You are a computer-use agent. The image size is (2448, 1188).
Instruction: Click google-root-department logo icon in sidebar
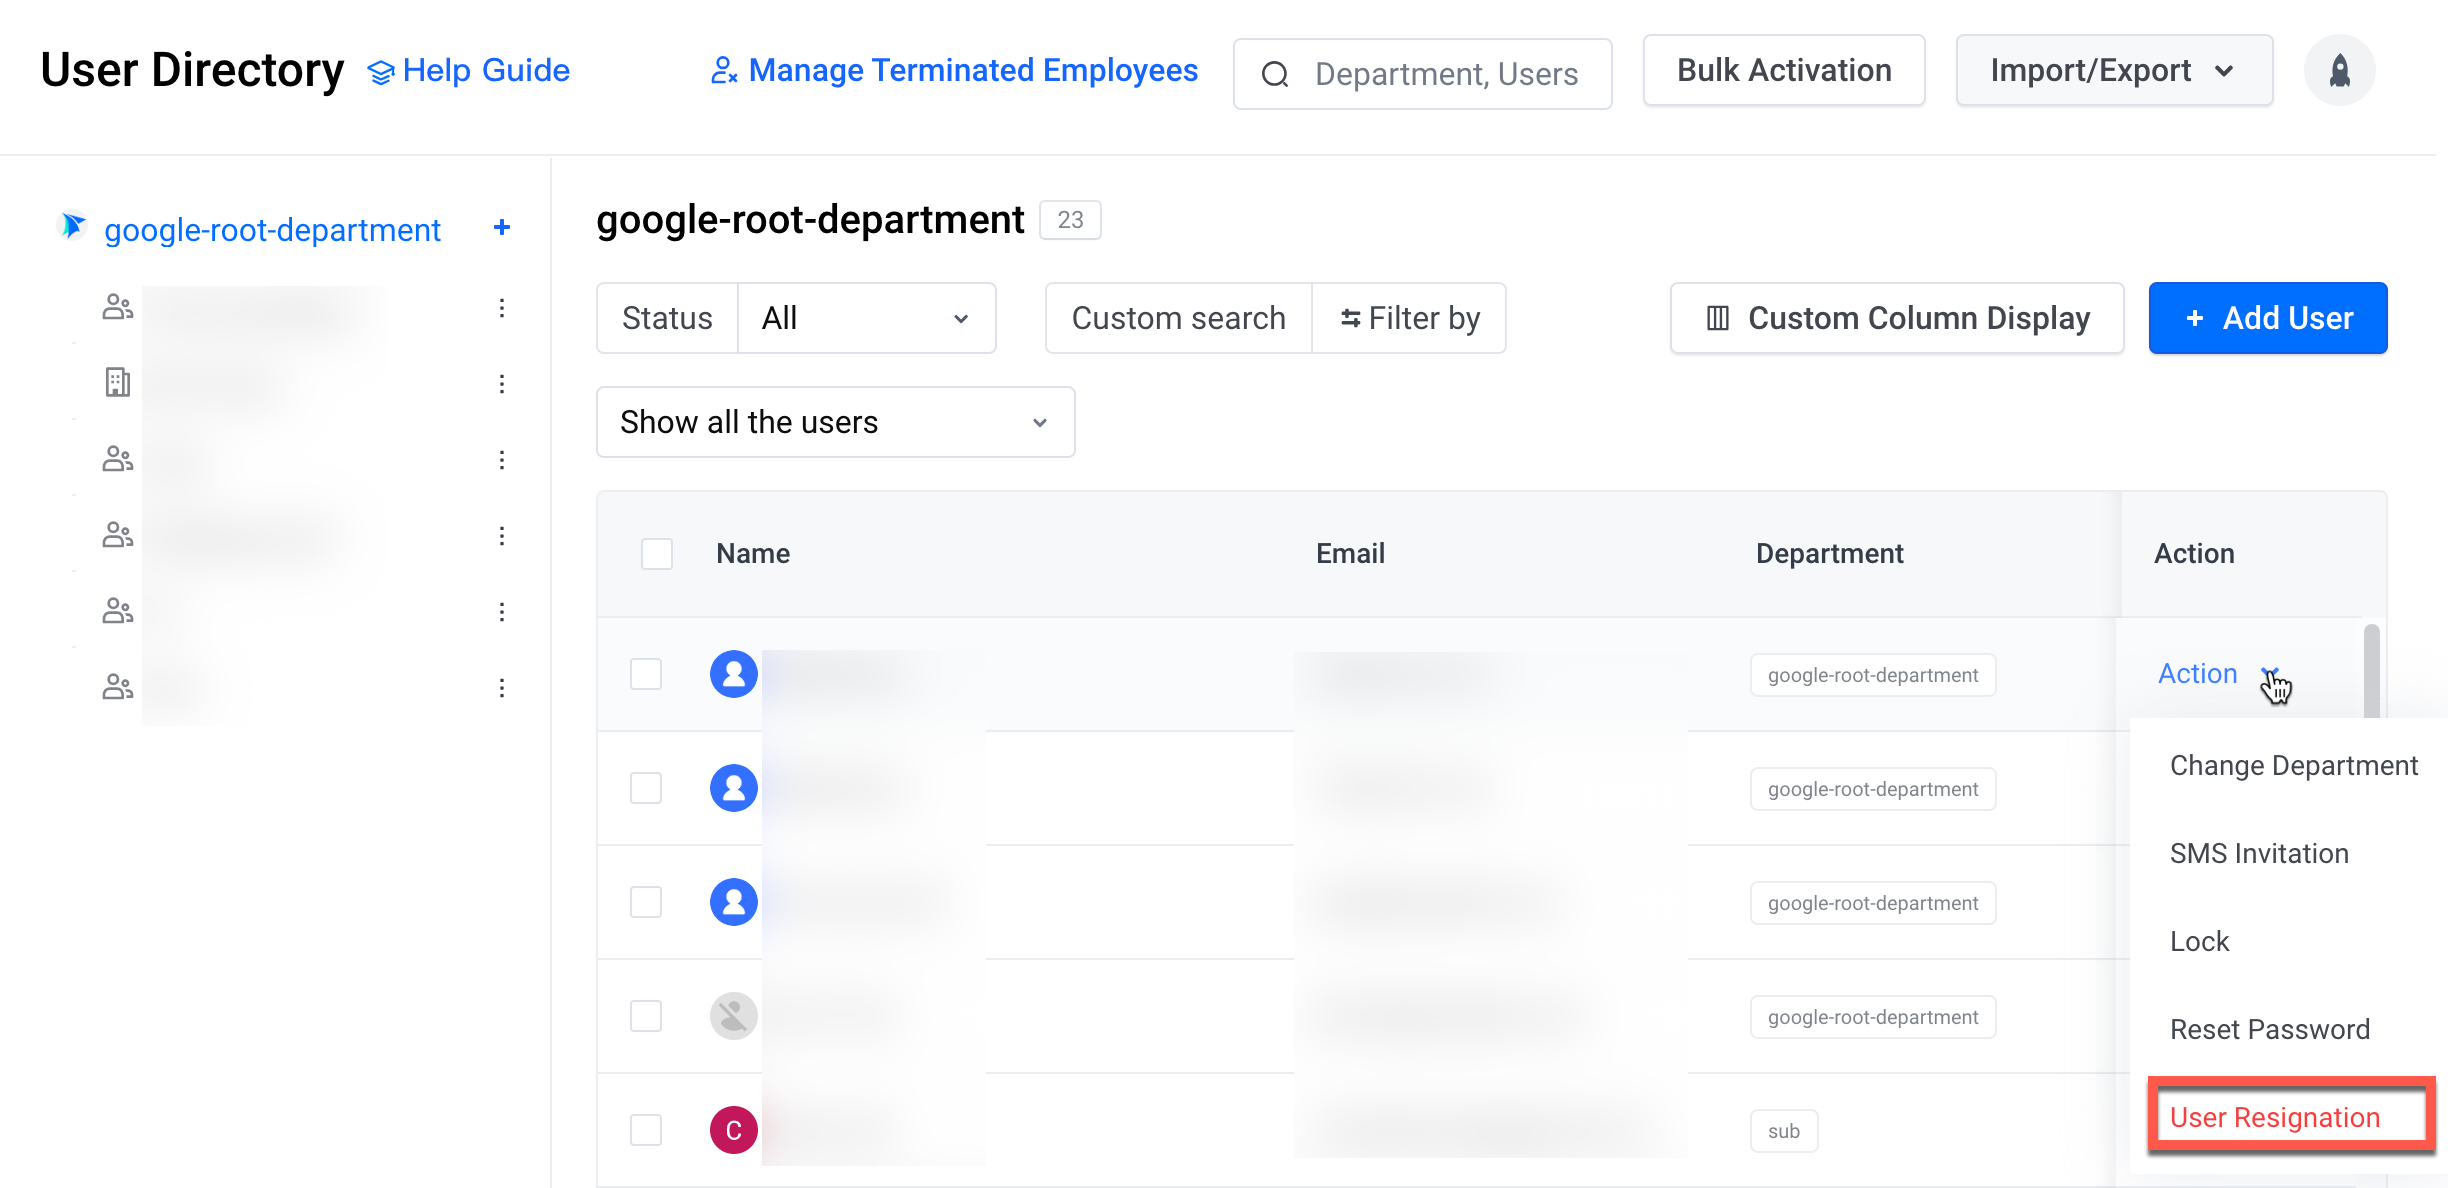click(x=73, y=226)
